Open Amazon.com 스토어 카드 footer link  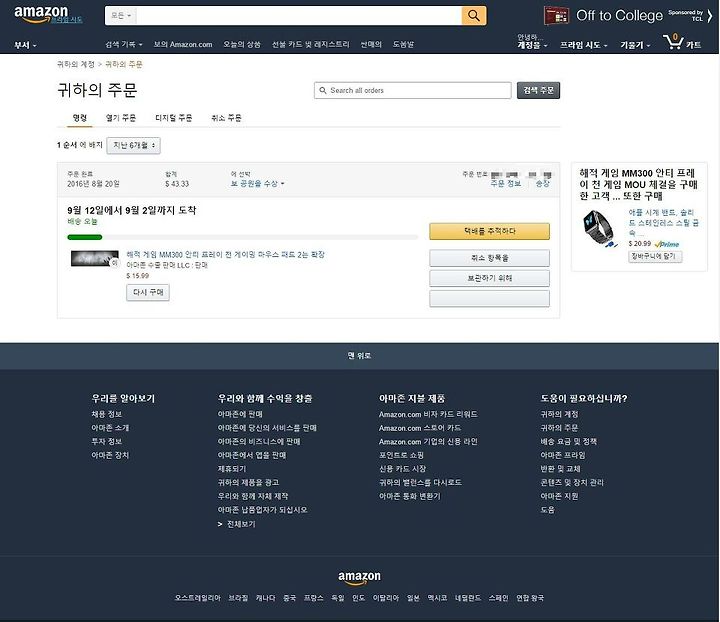point(420,428)
